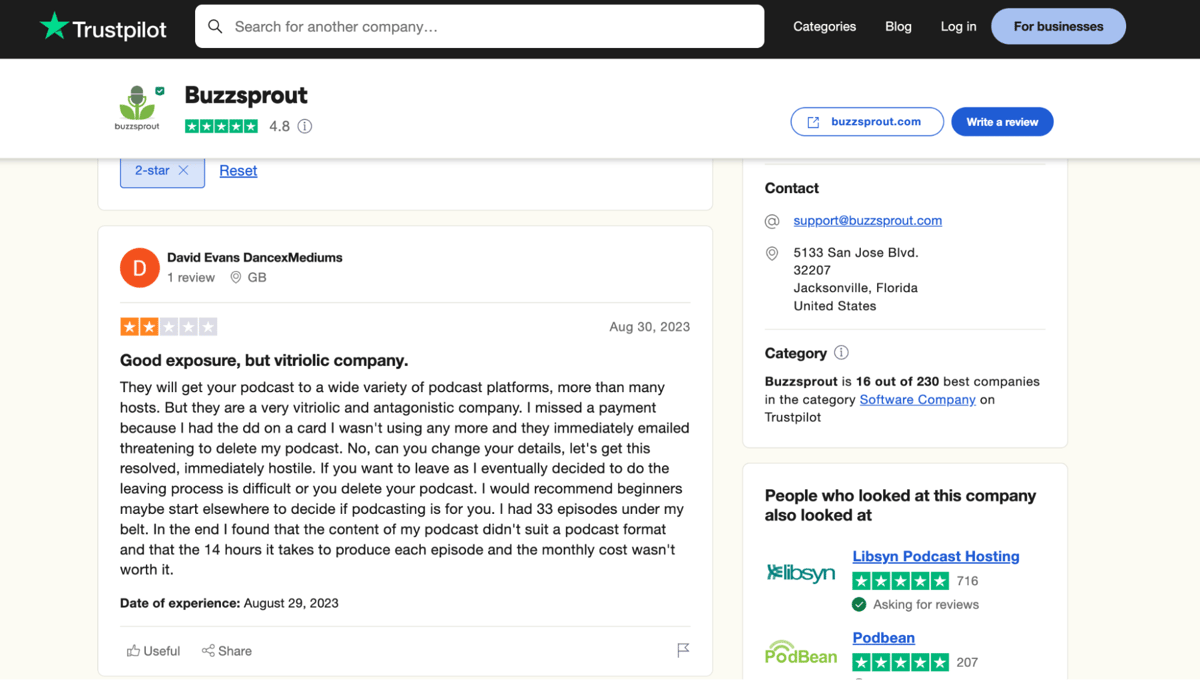Focus the Search for another company field
The image size is (1200, 680).
pyautogui.click(x=479, y=27)
